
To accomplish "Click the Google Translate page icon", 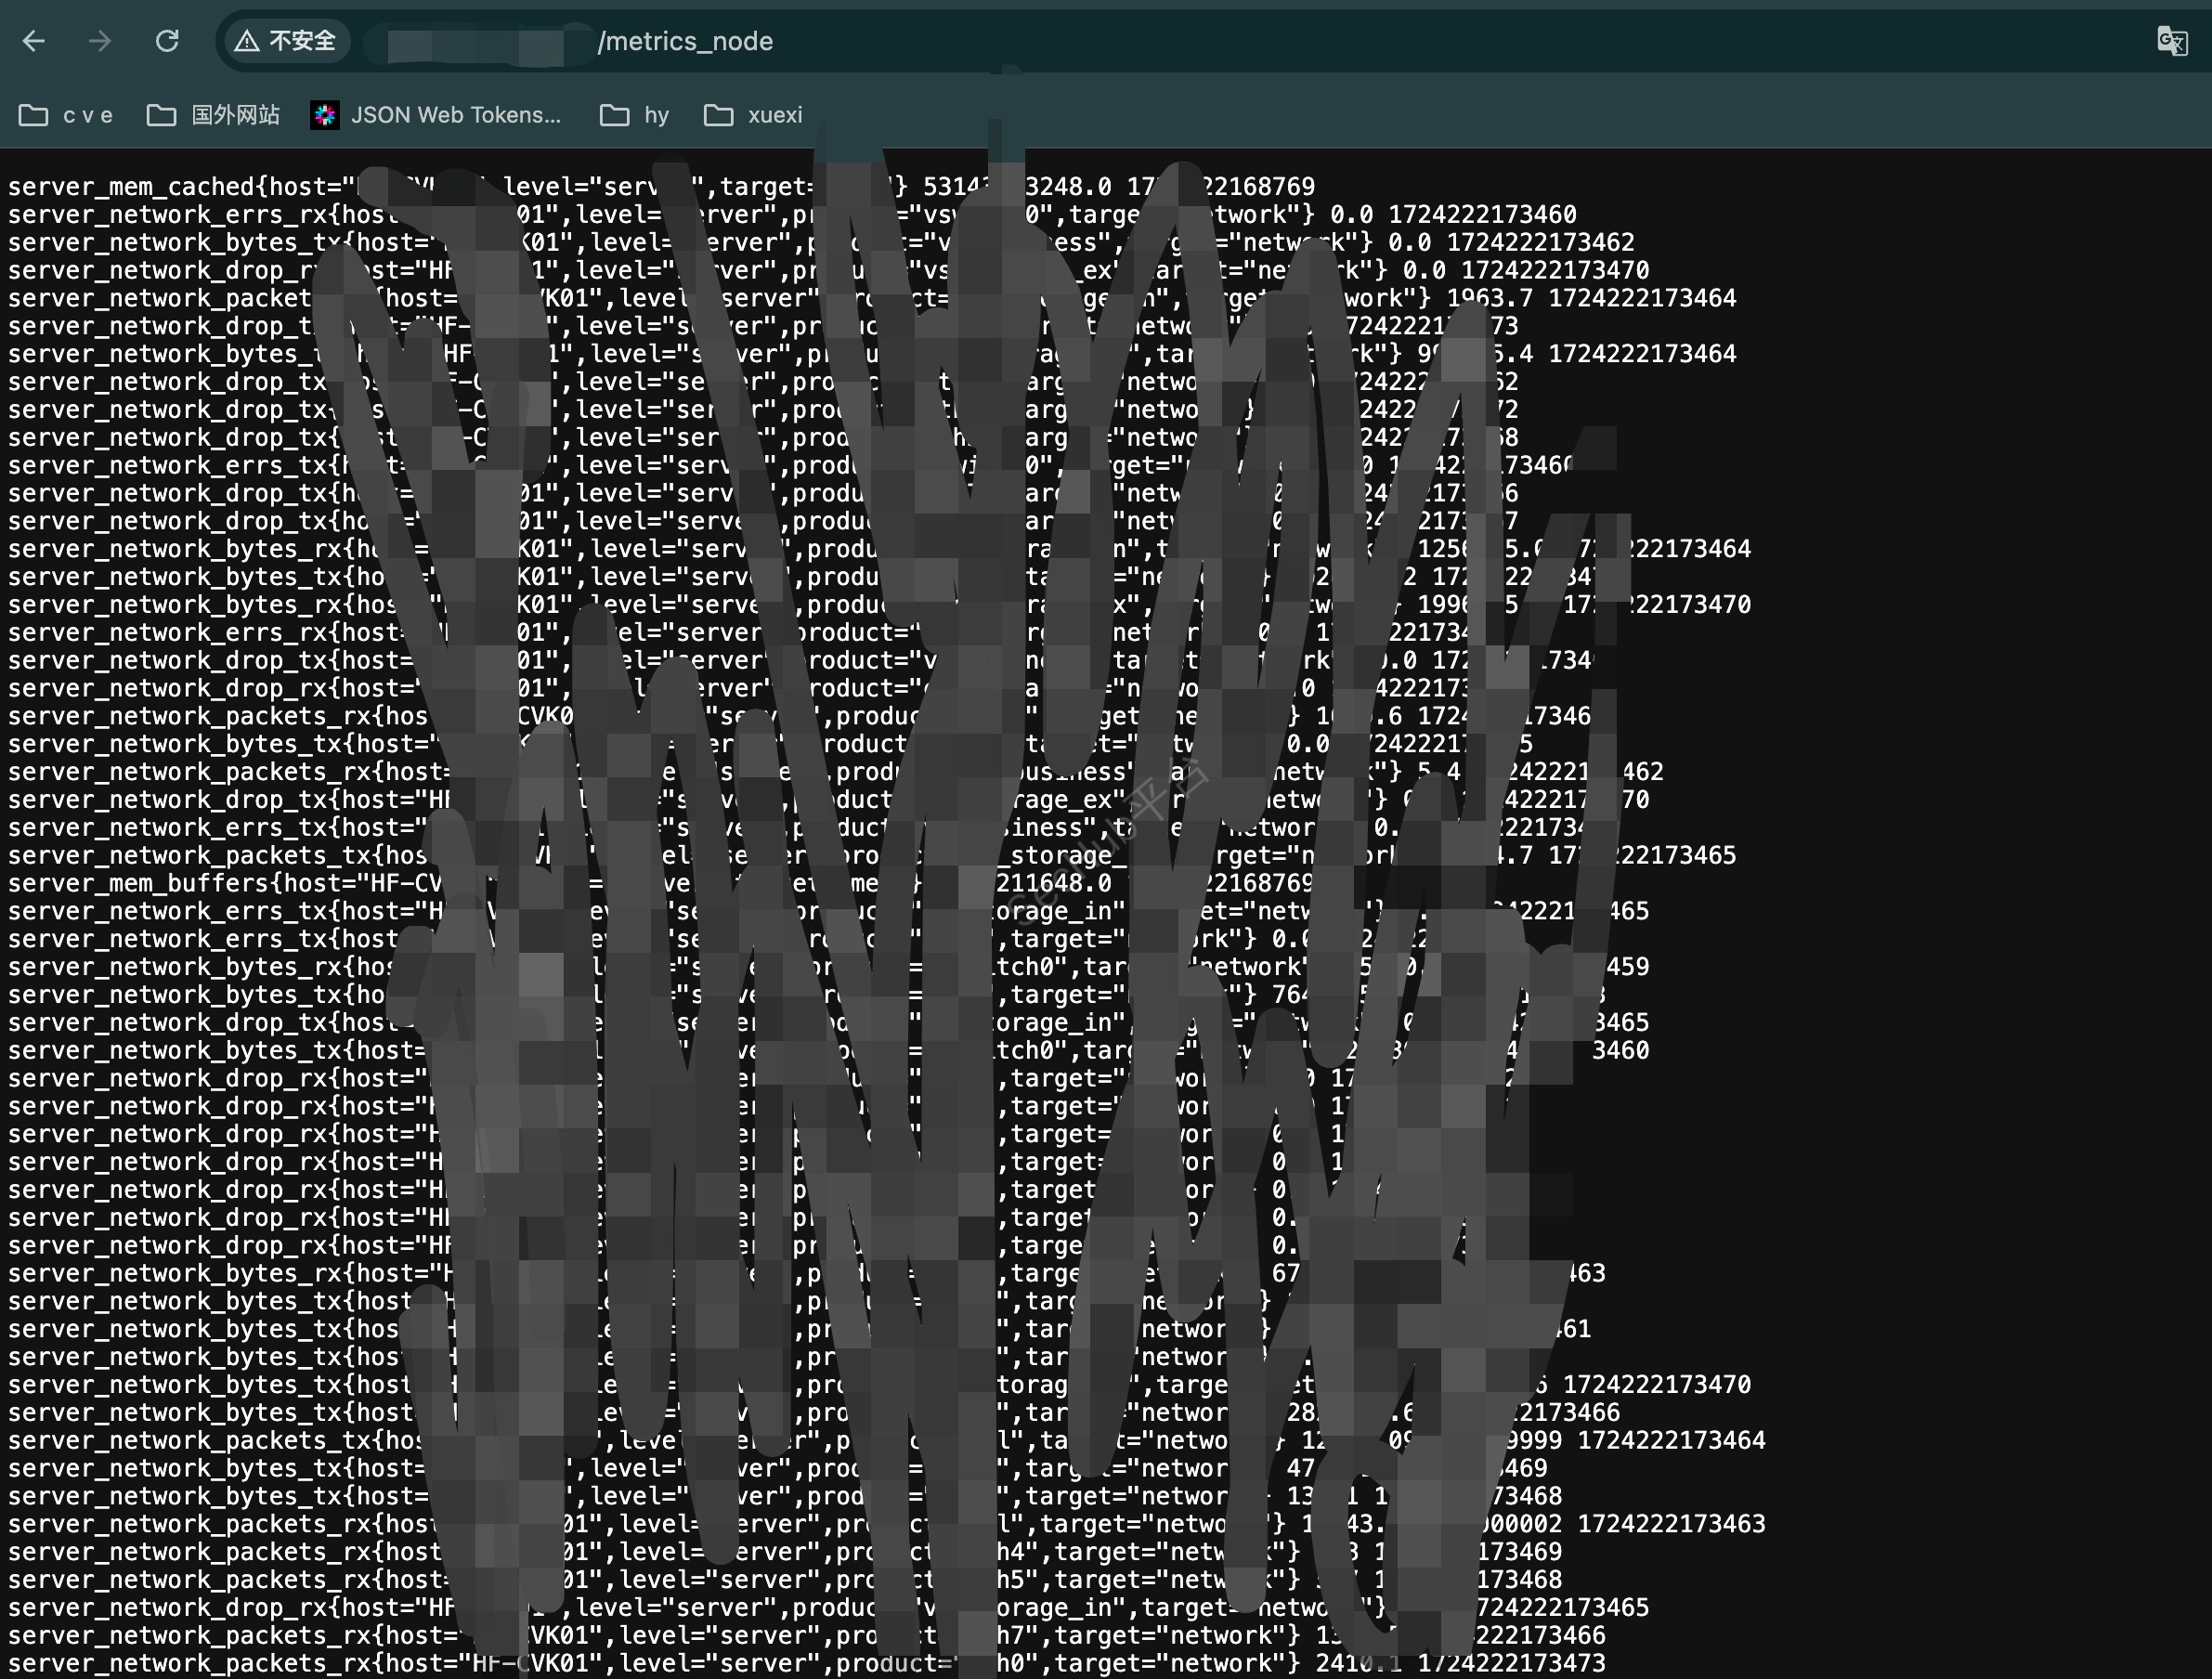I will coord(2171,41).
